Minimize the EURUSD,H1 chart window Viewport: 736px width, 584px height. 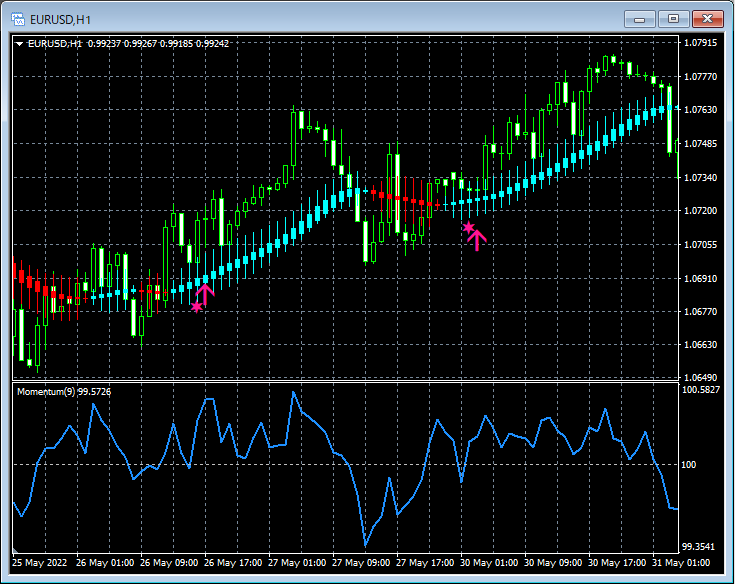point(639,19)
